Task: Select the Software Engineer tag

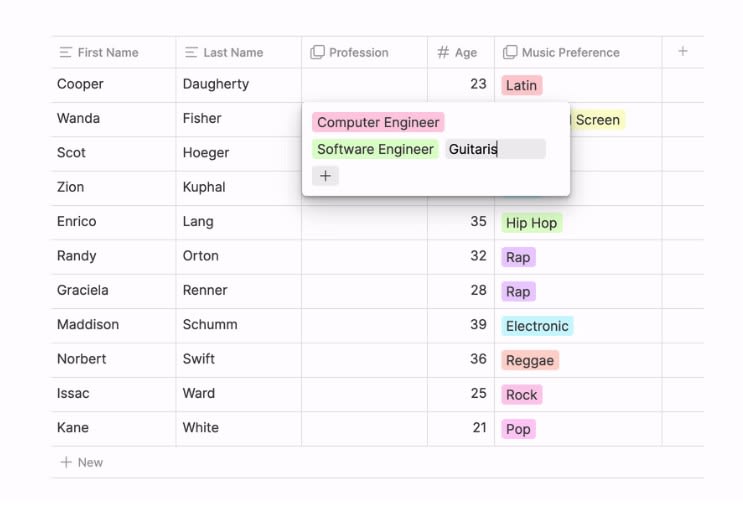Action: click(x=375, y=149)
